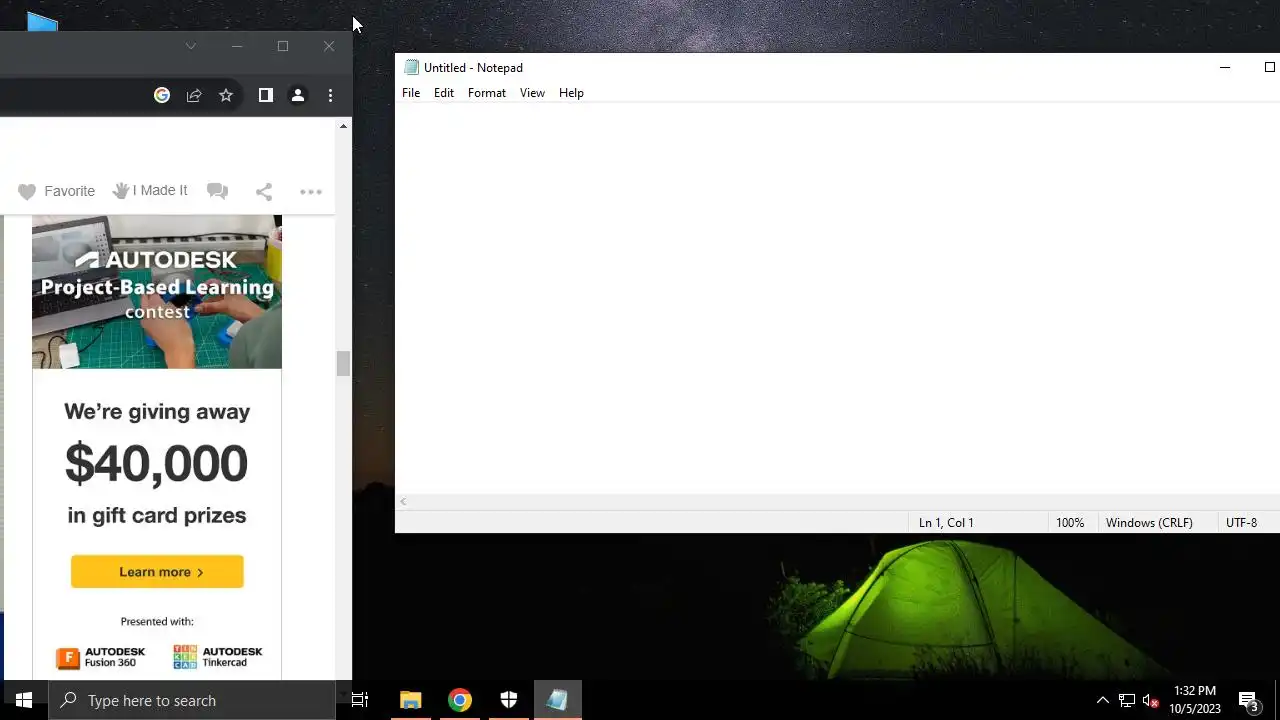Minimize the Notepad window
The height and width of the screenshot is (720, 1280).
click(x=1225, y=67)
